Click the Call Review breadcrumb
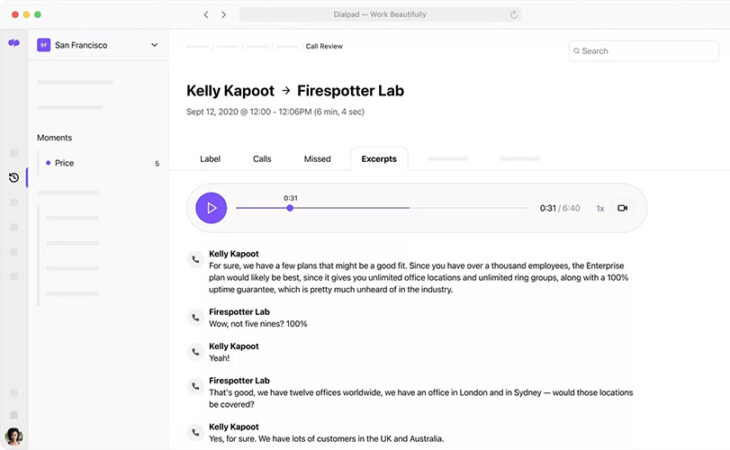 pyautogui.click(x=324, y=46)
